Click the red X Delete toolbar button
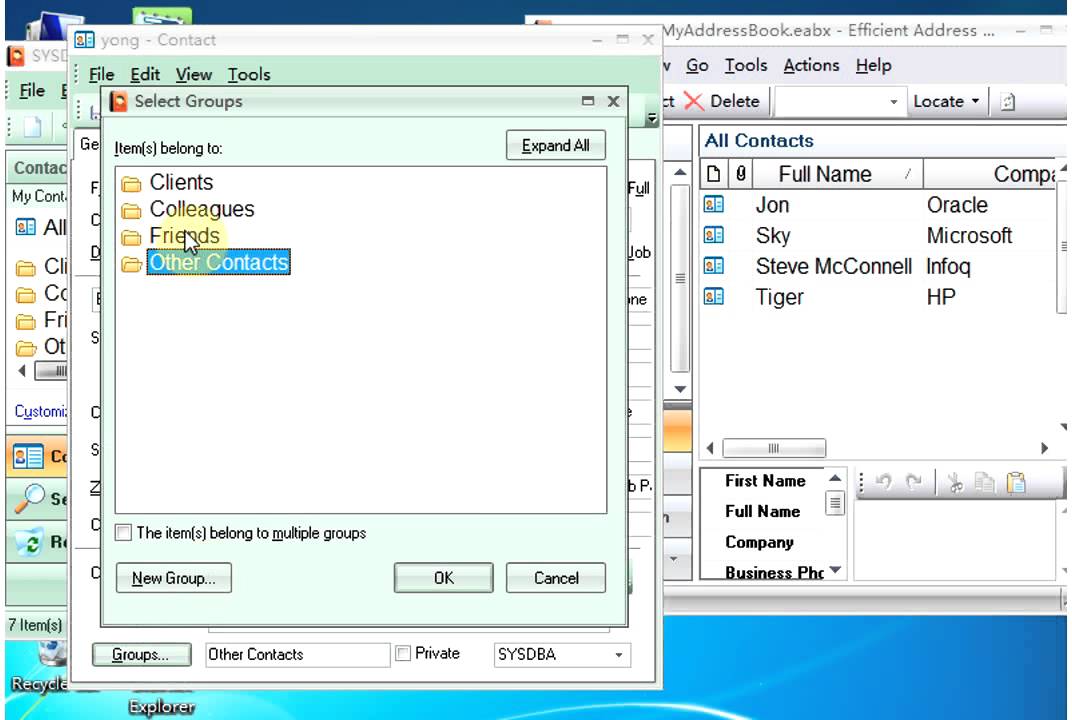Viewport: 1072px width, 720px height. [x=722, y=101]
